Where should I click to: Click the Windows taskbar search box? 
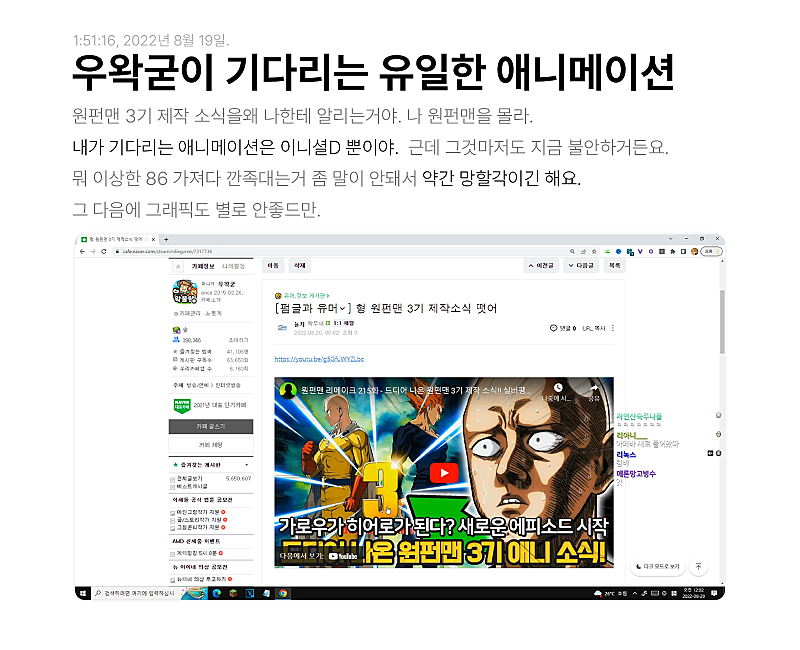136,593
